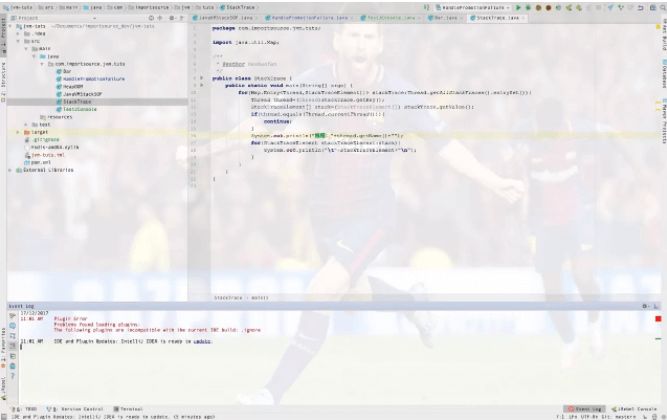Screen dimensions: 667x420
Task: Open the run configuration dropdown
Action: 473,8
